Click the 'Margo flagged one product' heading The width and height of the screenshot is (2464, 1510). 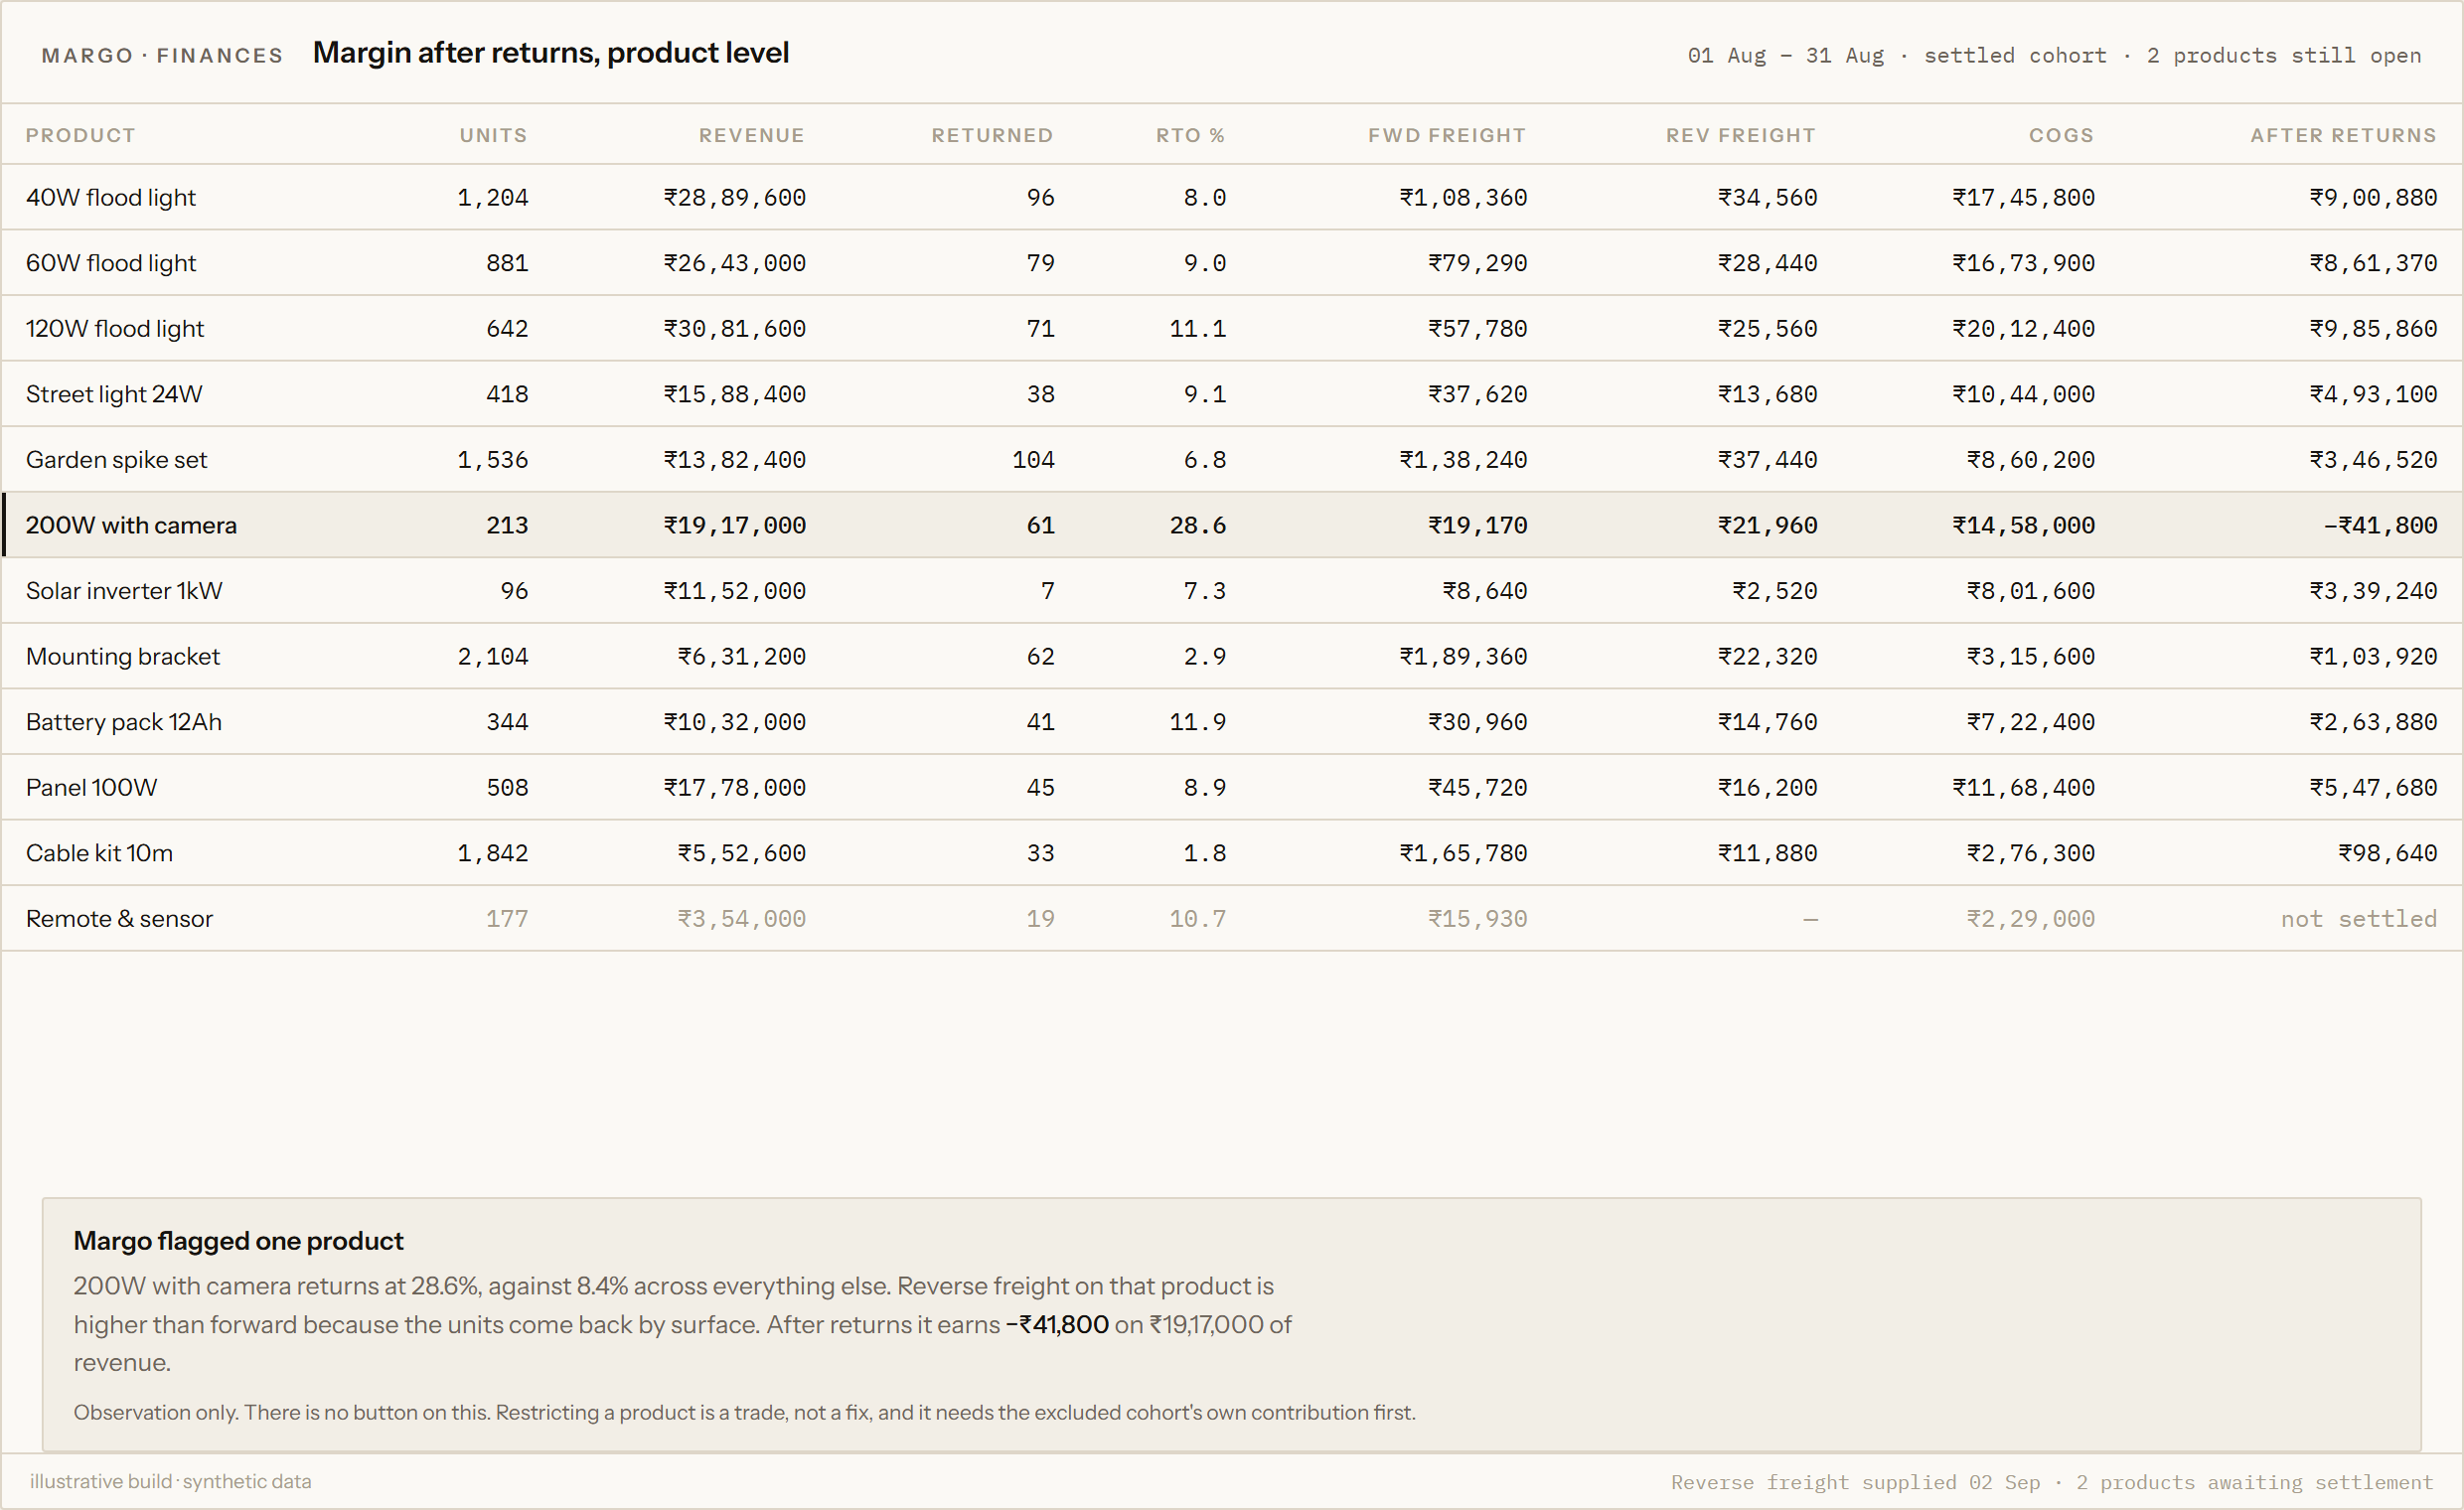click(x=238, y=1240)
